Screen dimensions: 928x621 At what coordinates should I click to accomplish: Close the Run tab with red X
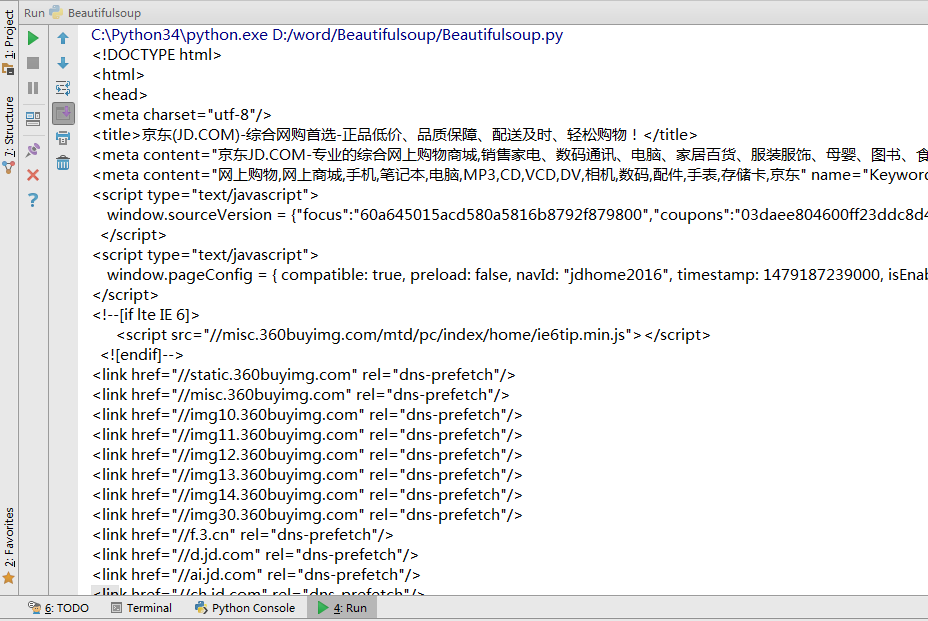tap(33, 175)
